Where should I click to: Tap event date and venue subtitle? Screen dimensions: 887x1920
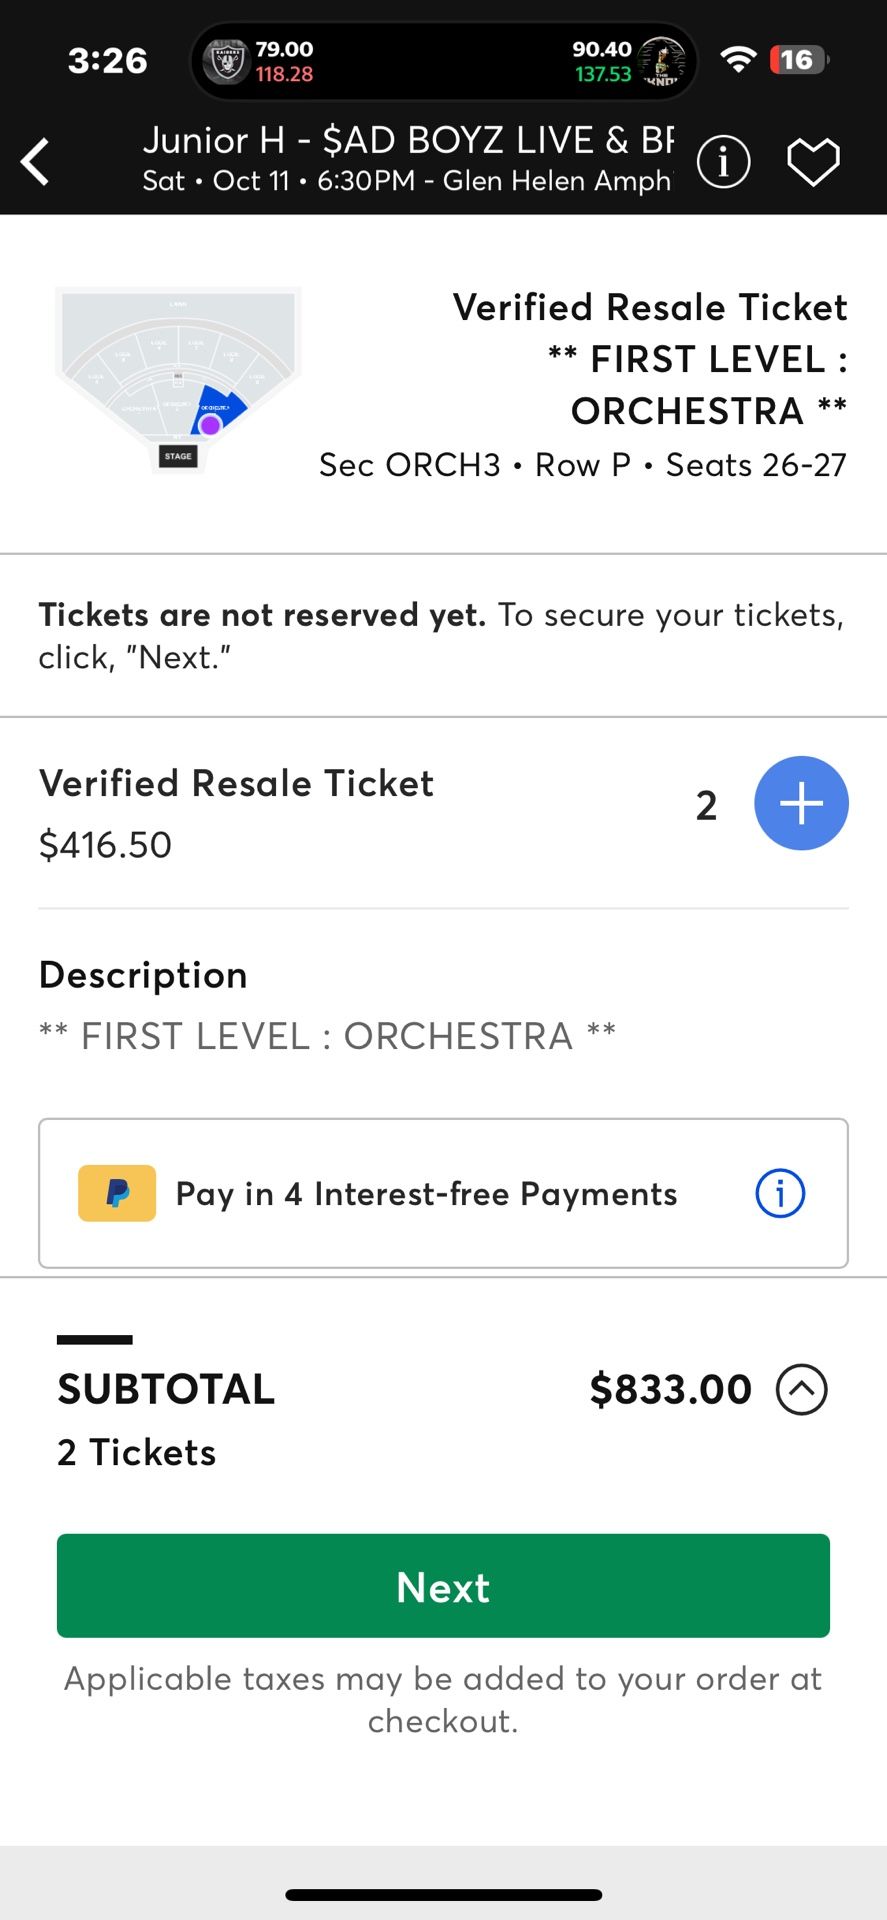(408, 181)
